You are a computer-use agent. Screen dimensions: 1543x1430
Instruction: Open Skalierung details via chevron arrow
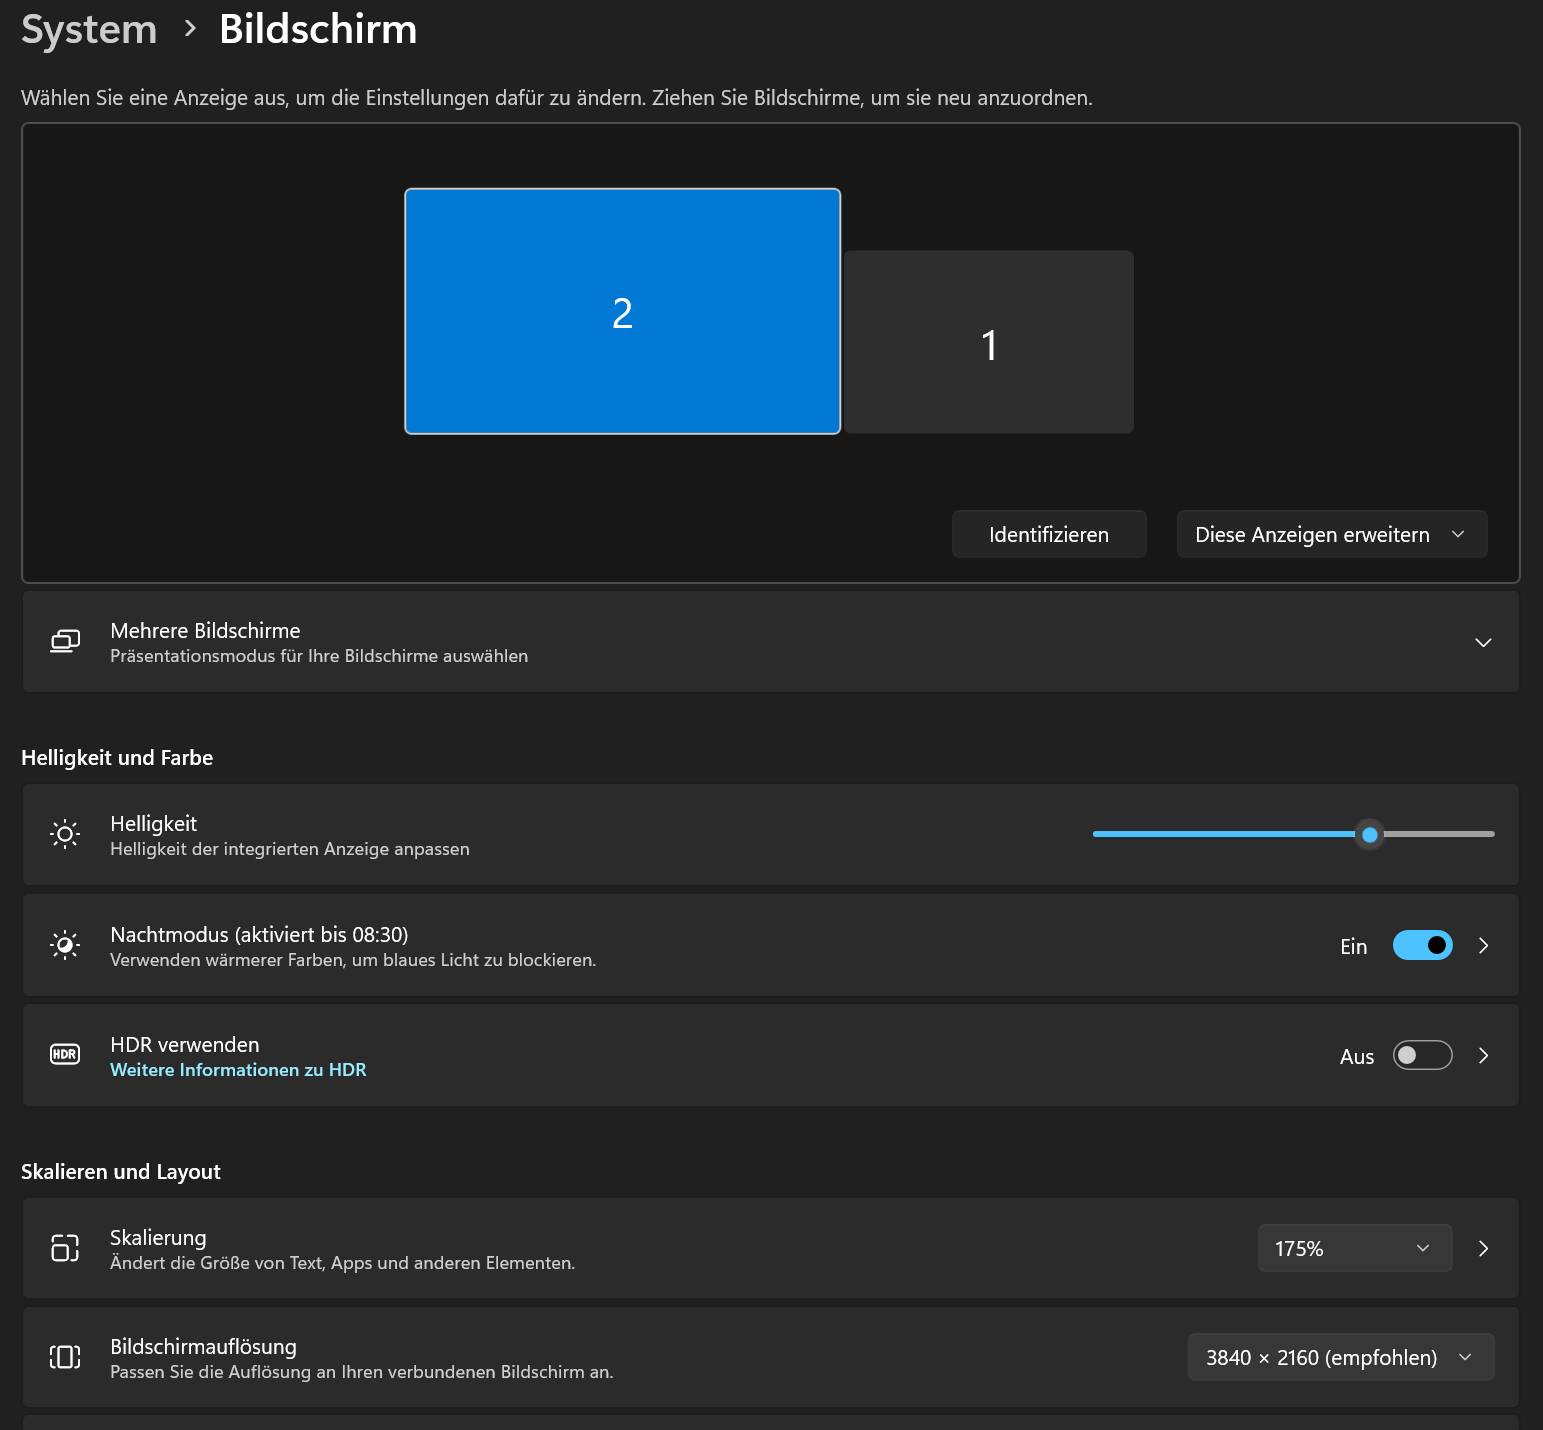(1483, 1248)
